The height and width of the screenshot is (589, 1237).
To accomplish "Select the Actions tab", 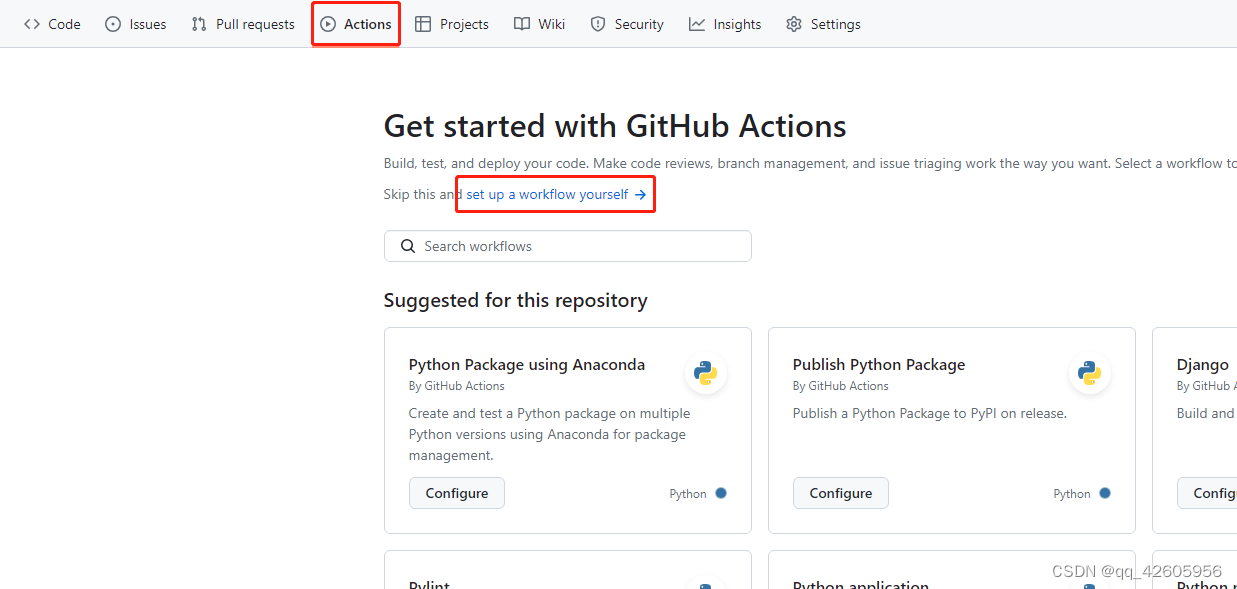I will point(356,24).
